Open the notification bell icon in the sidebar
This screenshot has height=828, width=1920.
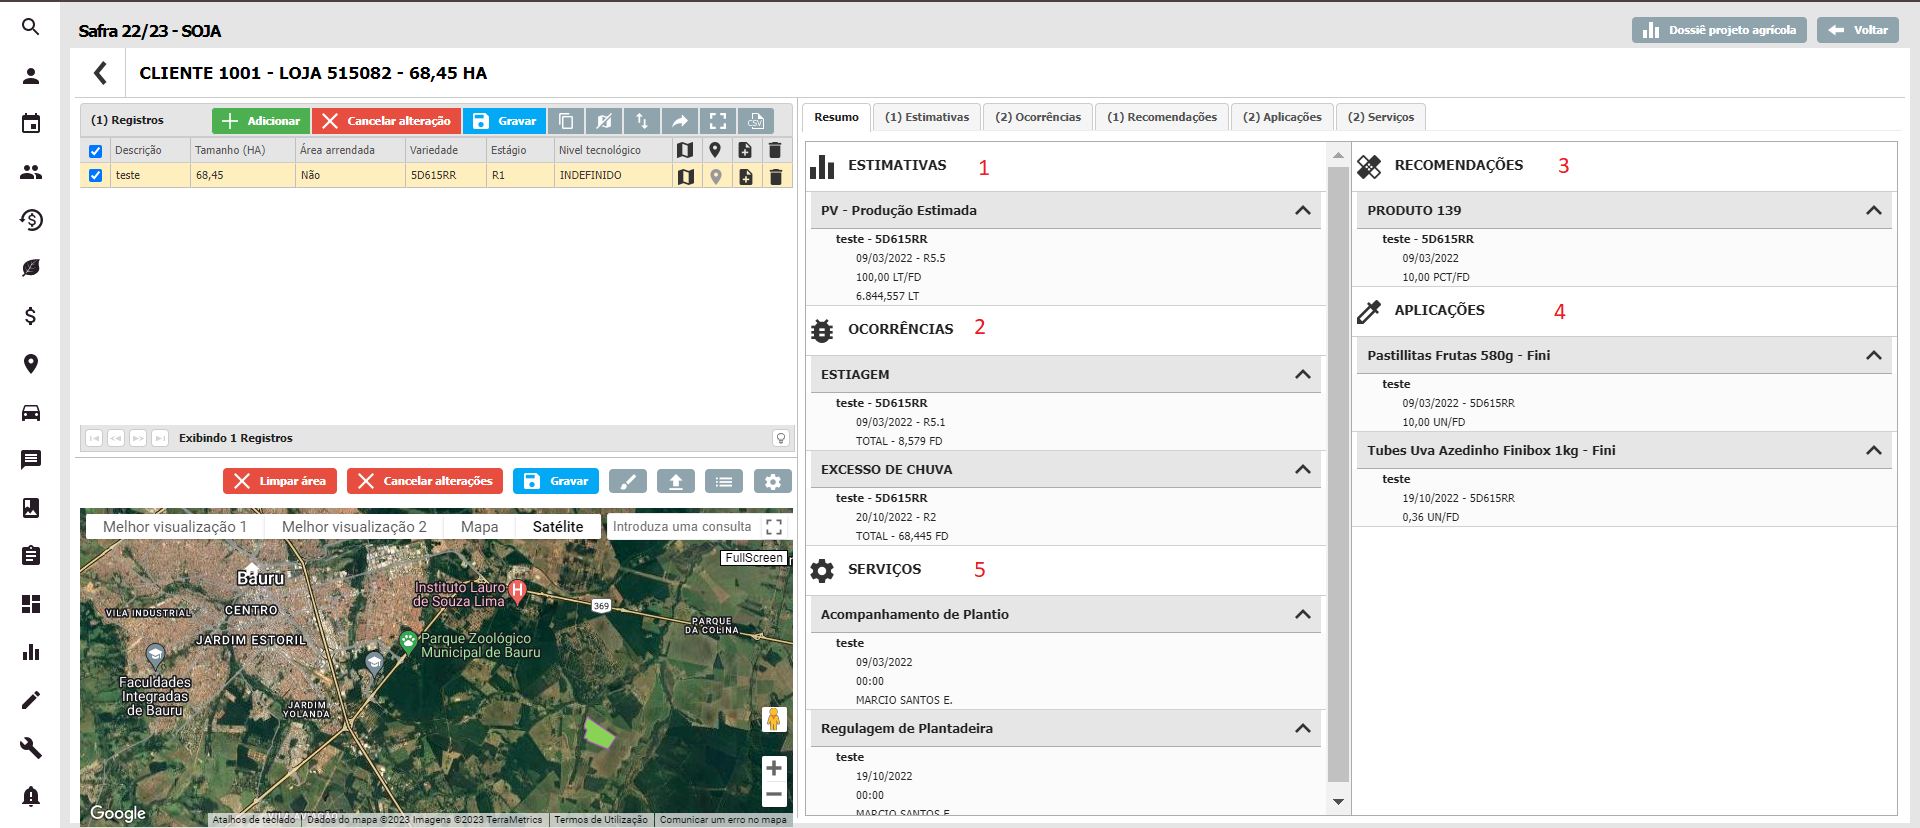[31, 796]
